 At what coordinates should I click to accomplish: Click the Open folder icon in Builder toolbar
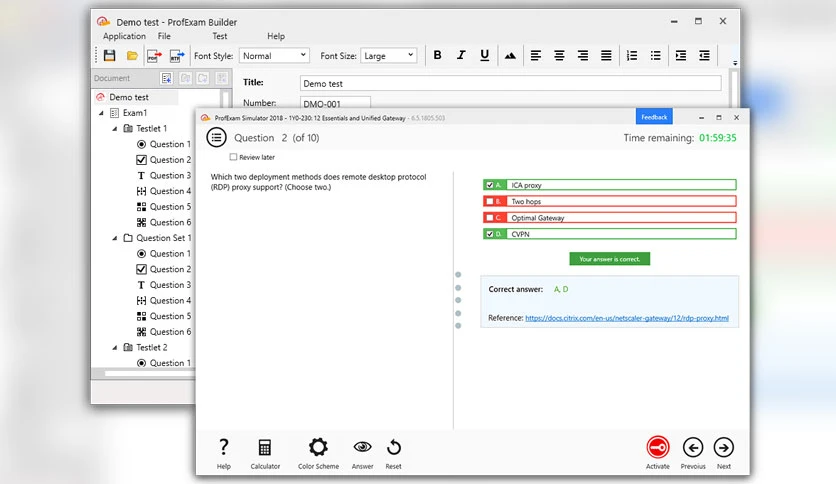click(x=132, y=55)
